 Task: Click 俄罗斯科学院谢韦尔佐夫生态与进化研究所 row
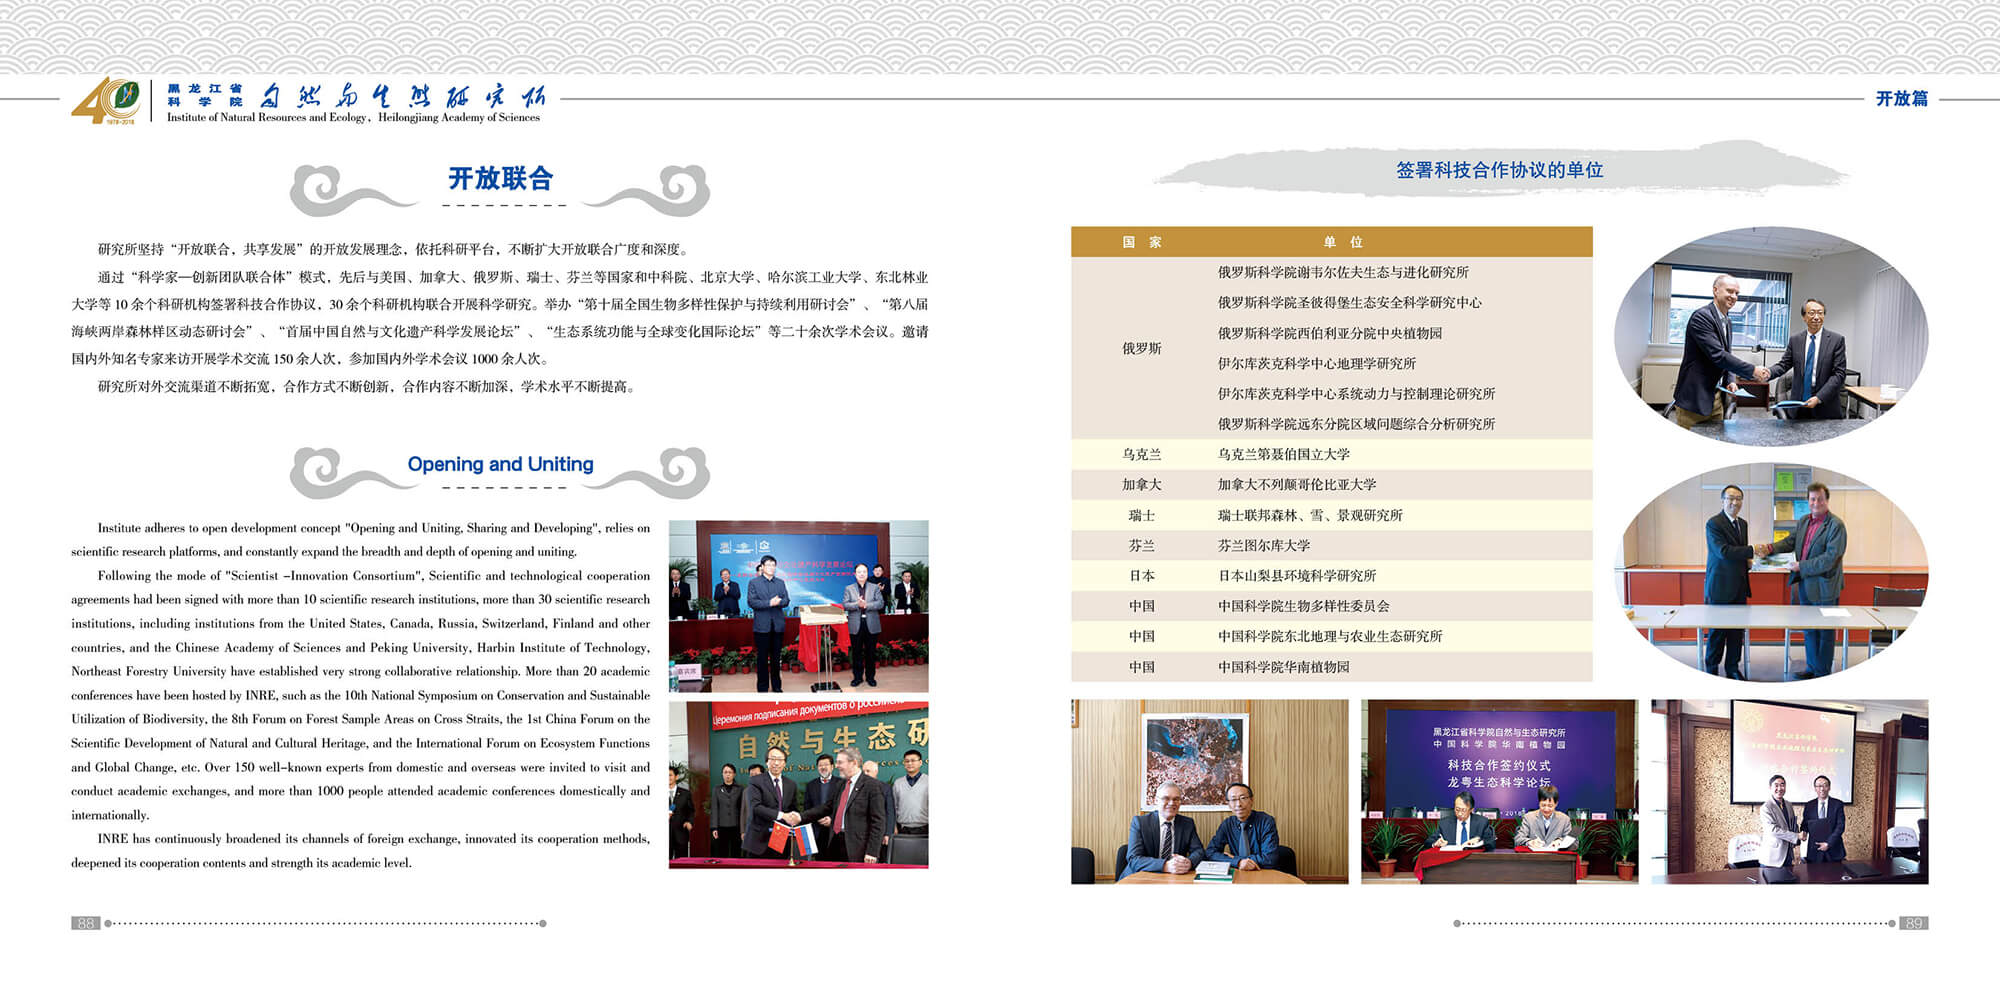pyautogui.click(x=1343, y=272)
